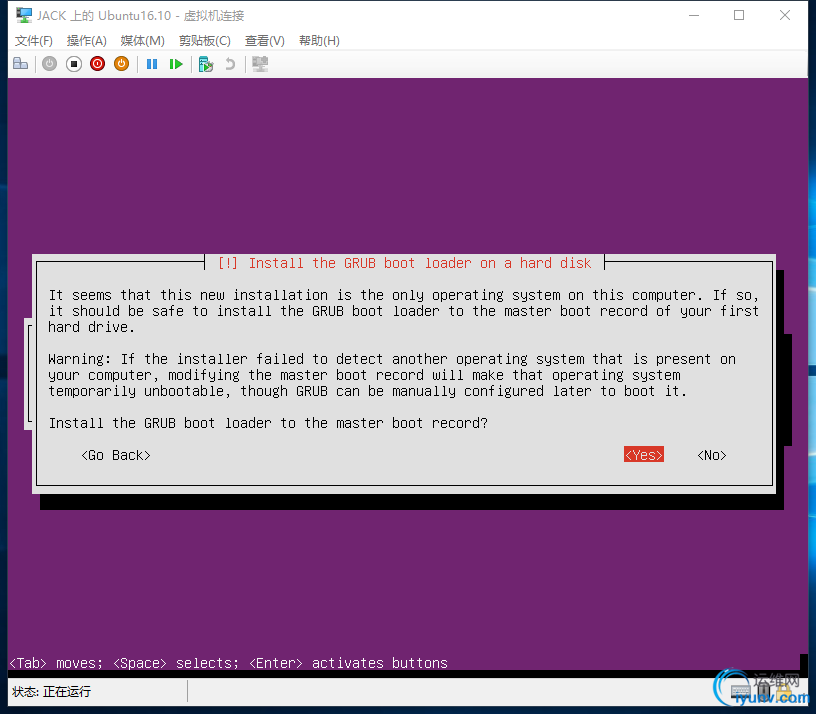Click the orange Save state icon

pyautogui.click(x=121, y=64)
